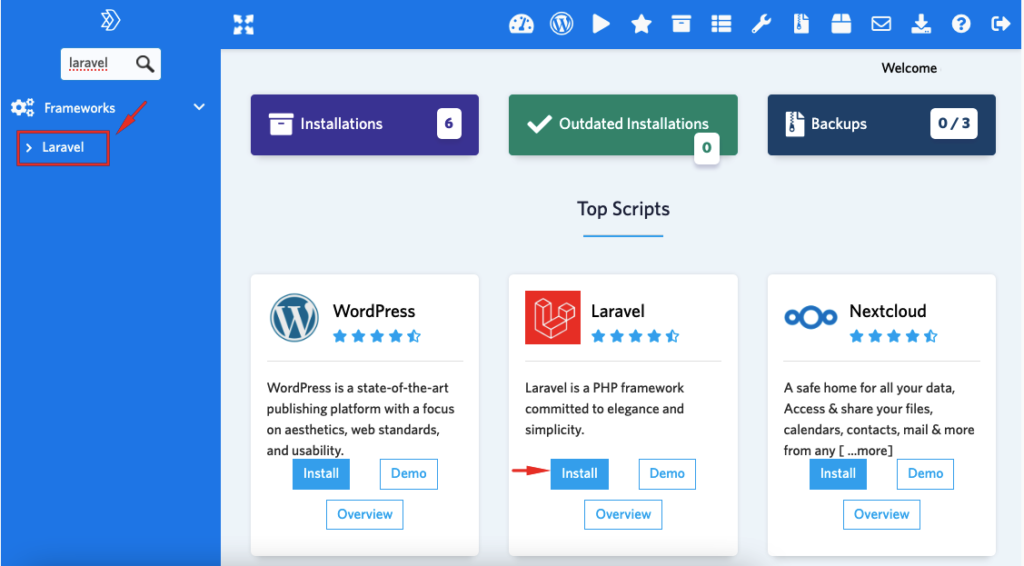Install WordPress
The height and width of the screenshot is (566, 1024).
click(321, 474)
